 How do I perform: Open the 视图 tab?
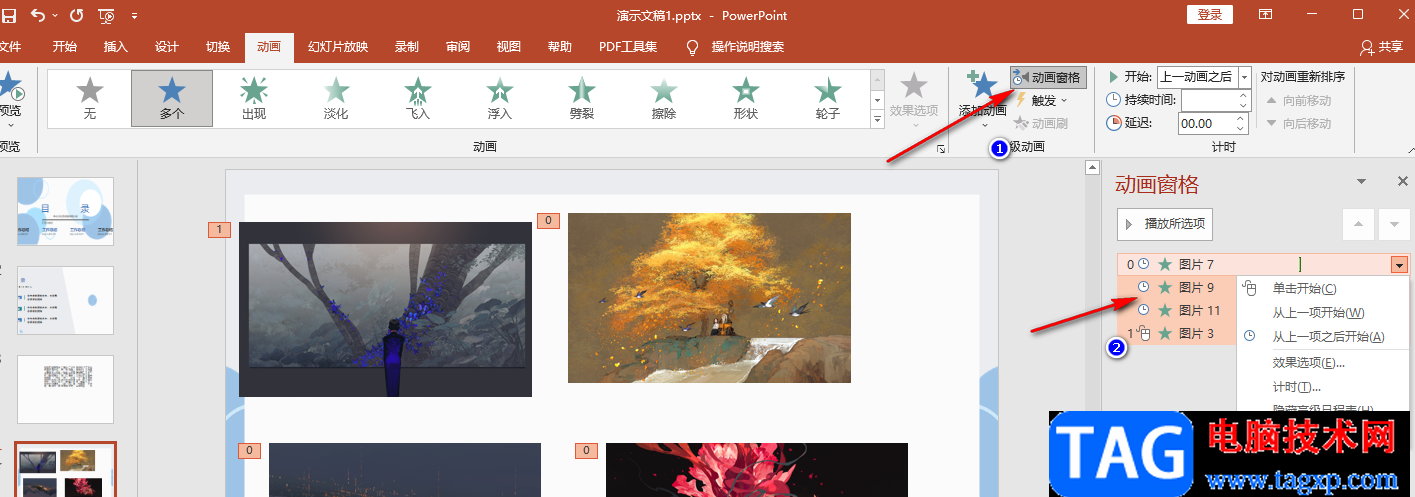[509, 46]
